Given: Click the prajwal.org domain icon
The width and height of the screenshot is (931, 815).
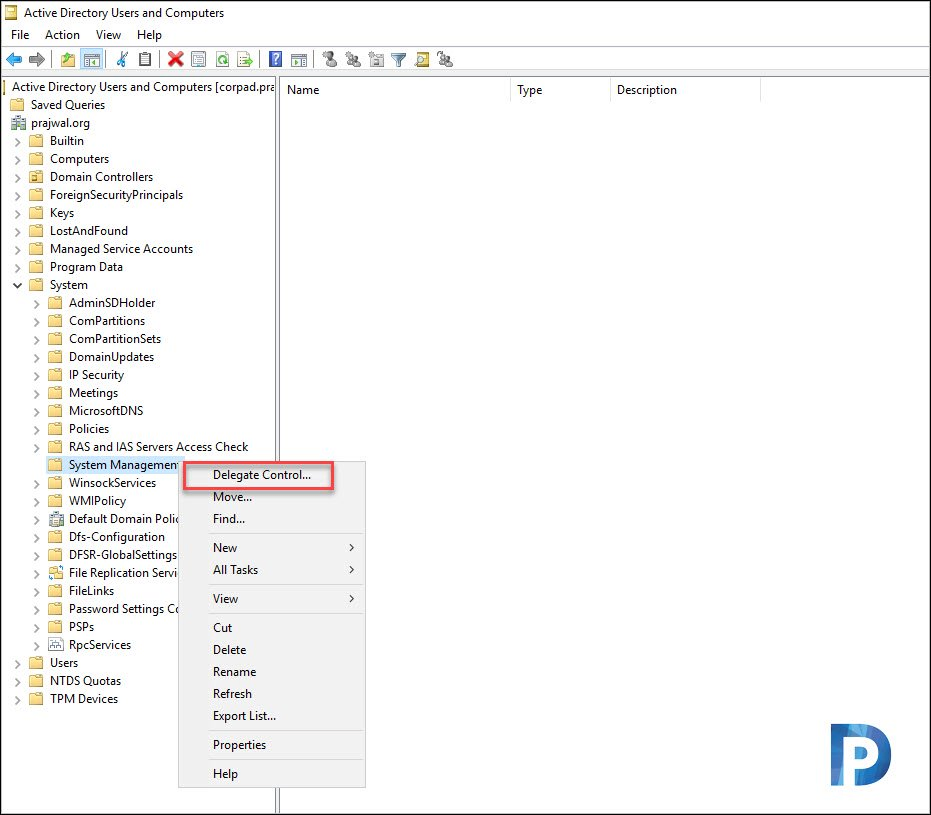Looking at the screenshot, I should pos(18,123).
